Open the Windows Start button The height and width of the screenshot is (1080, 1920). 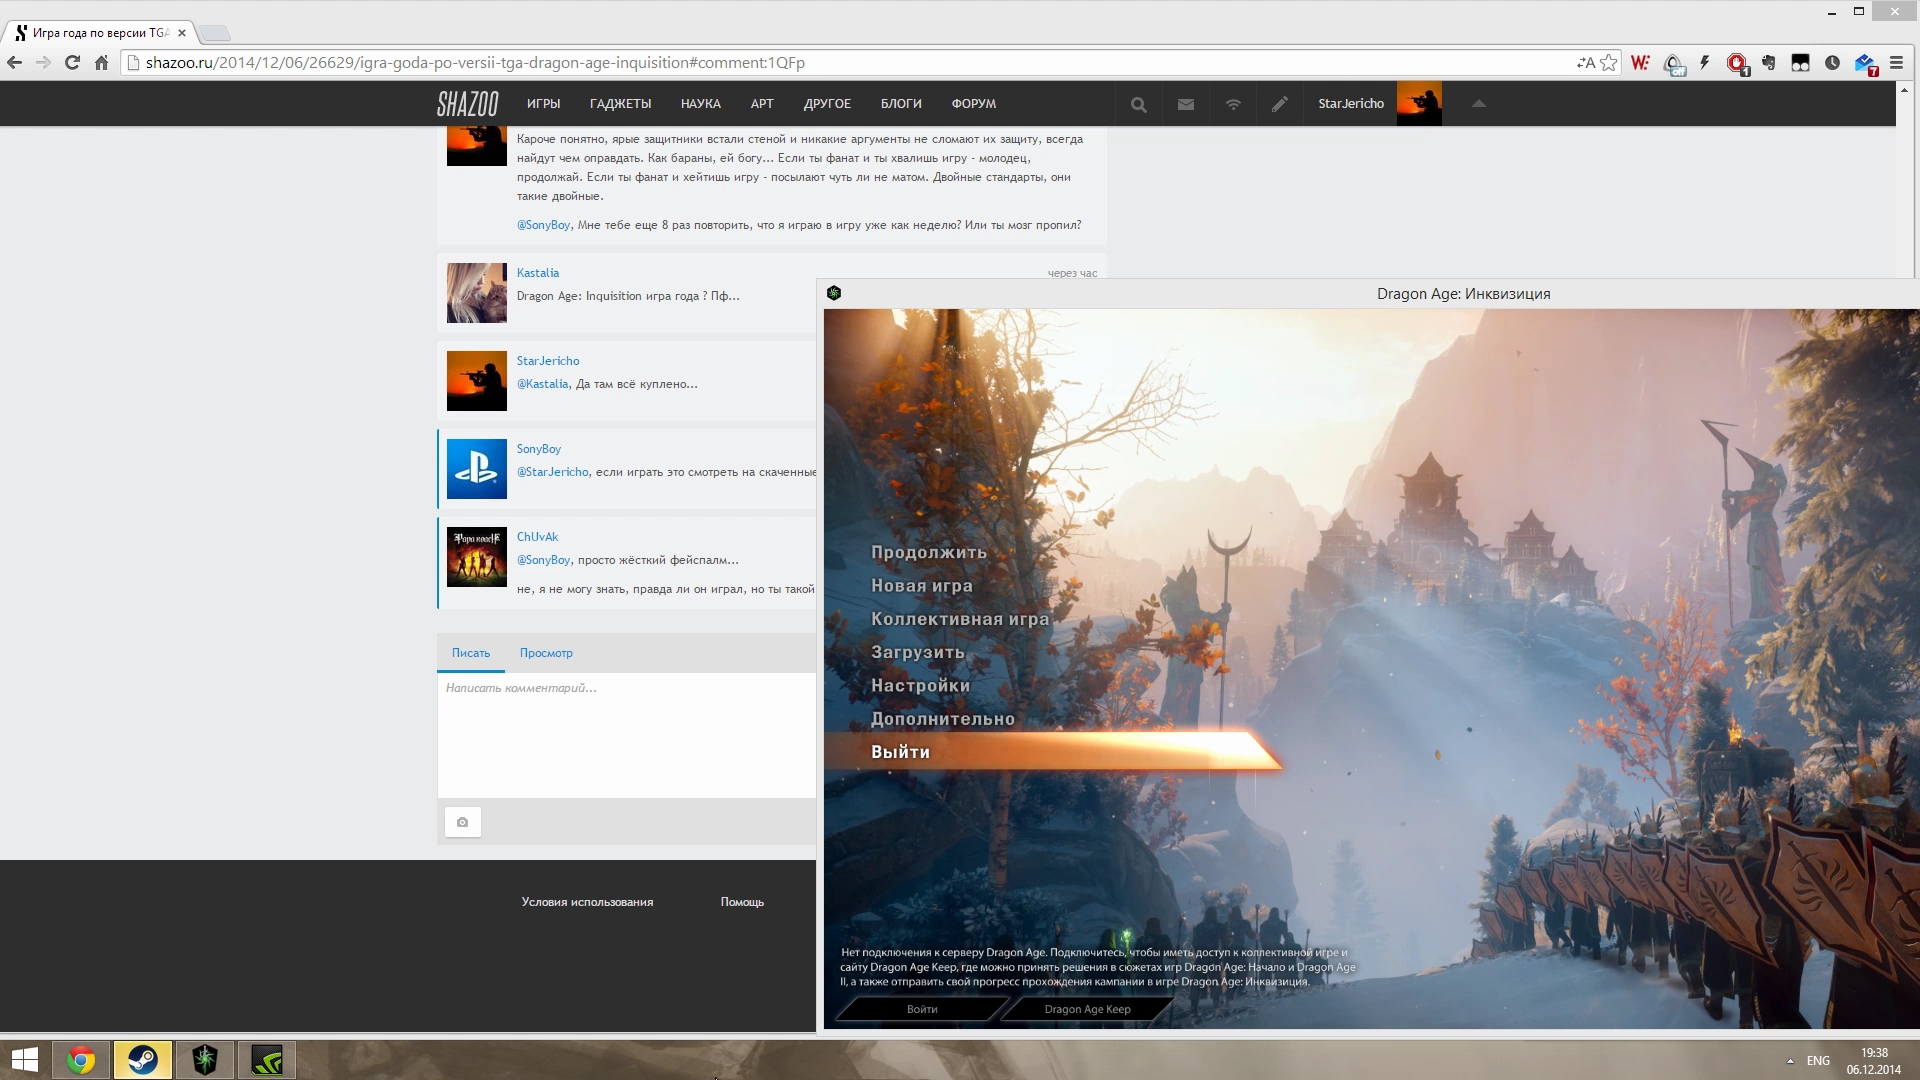coord(24,1060)
